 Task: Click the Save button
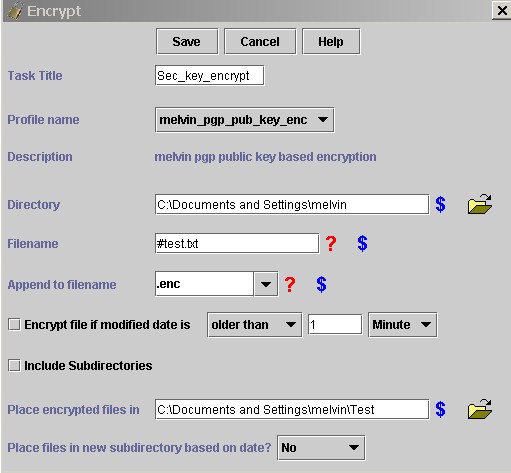tap(187, 42)
